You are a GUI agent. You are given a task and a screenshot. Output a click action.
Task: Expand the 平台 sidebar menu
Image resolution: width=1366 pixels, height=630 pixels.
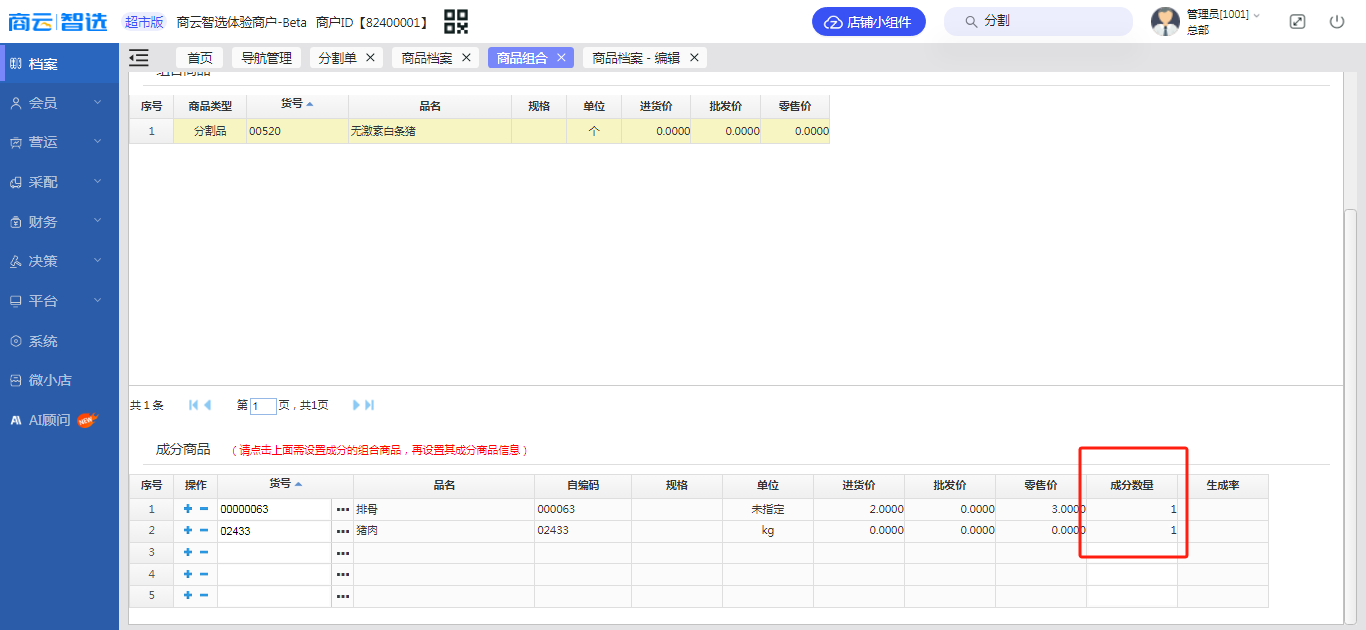[59, 301]
